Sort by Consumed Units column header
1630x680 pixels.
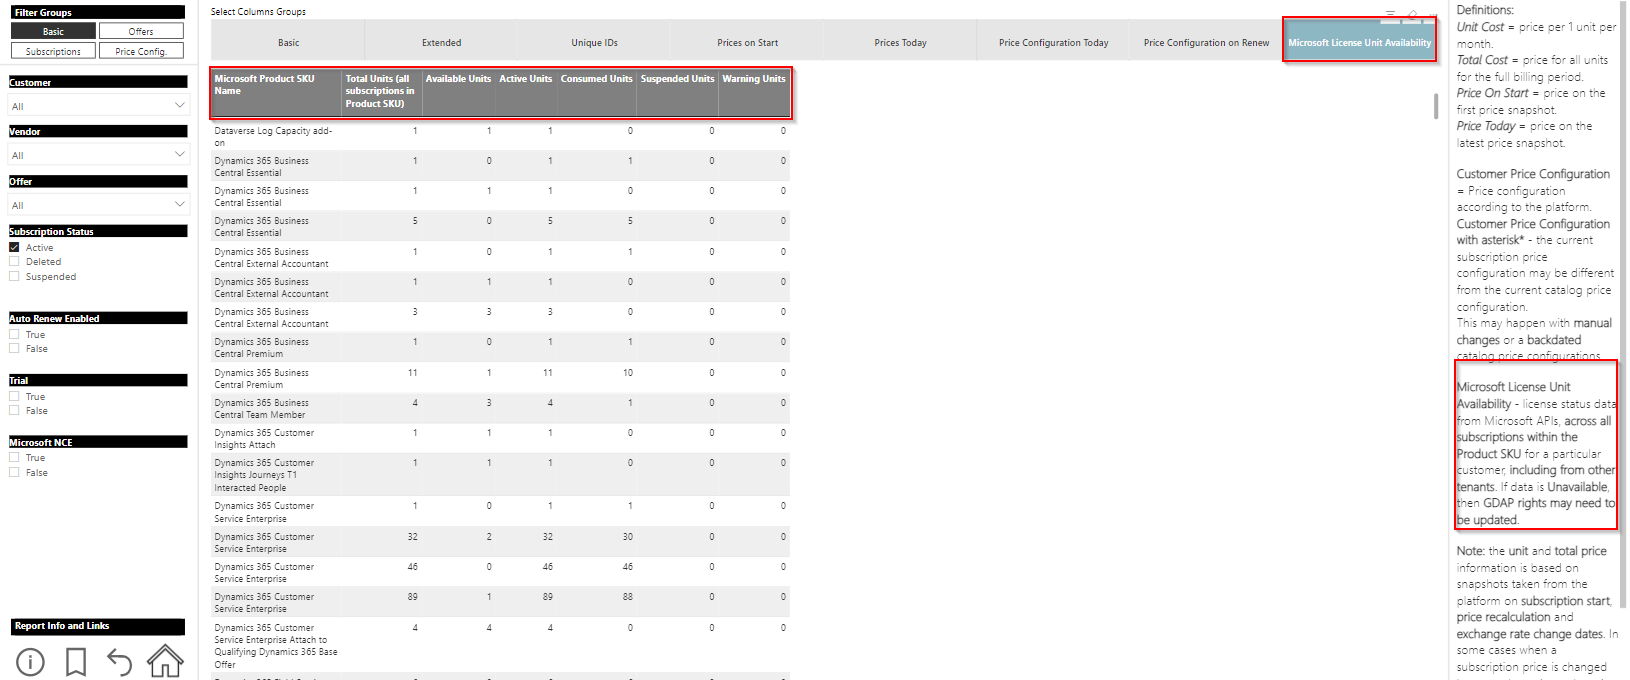(596, 92)
